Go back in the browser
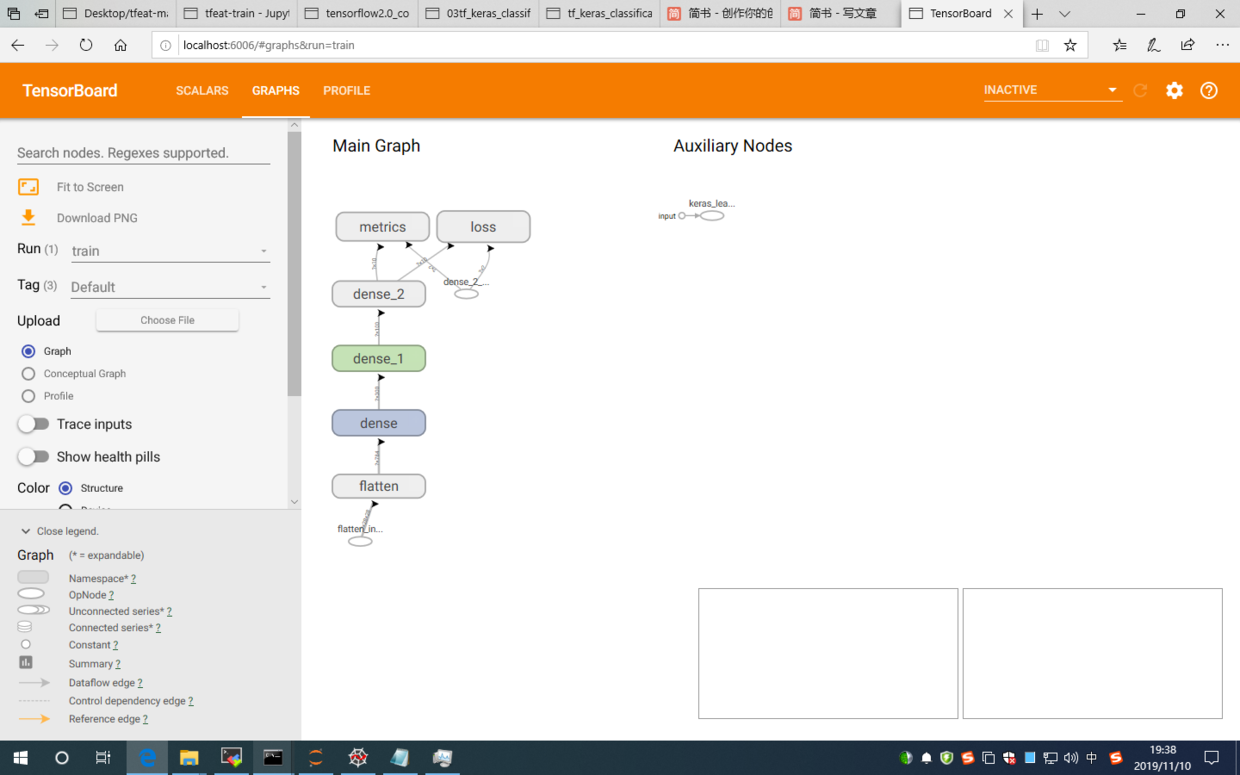 [x=18, y=45]
